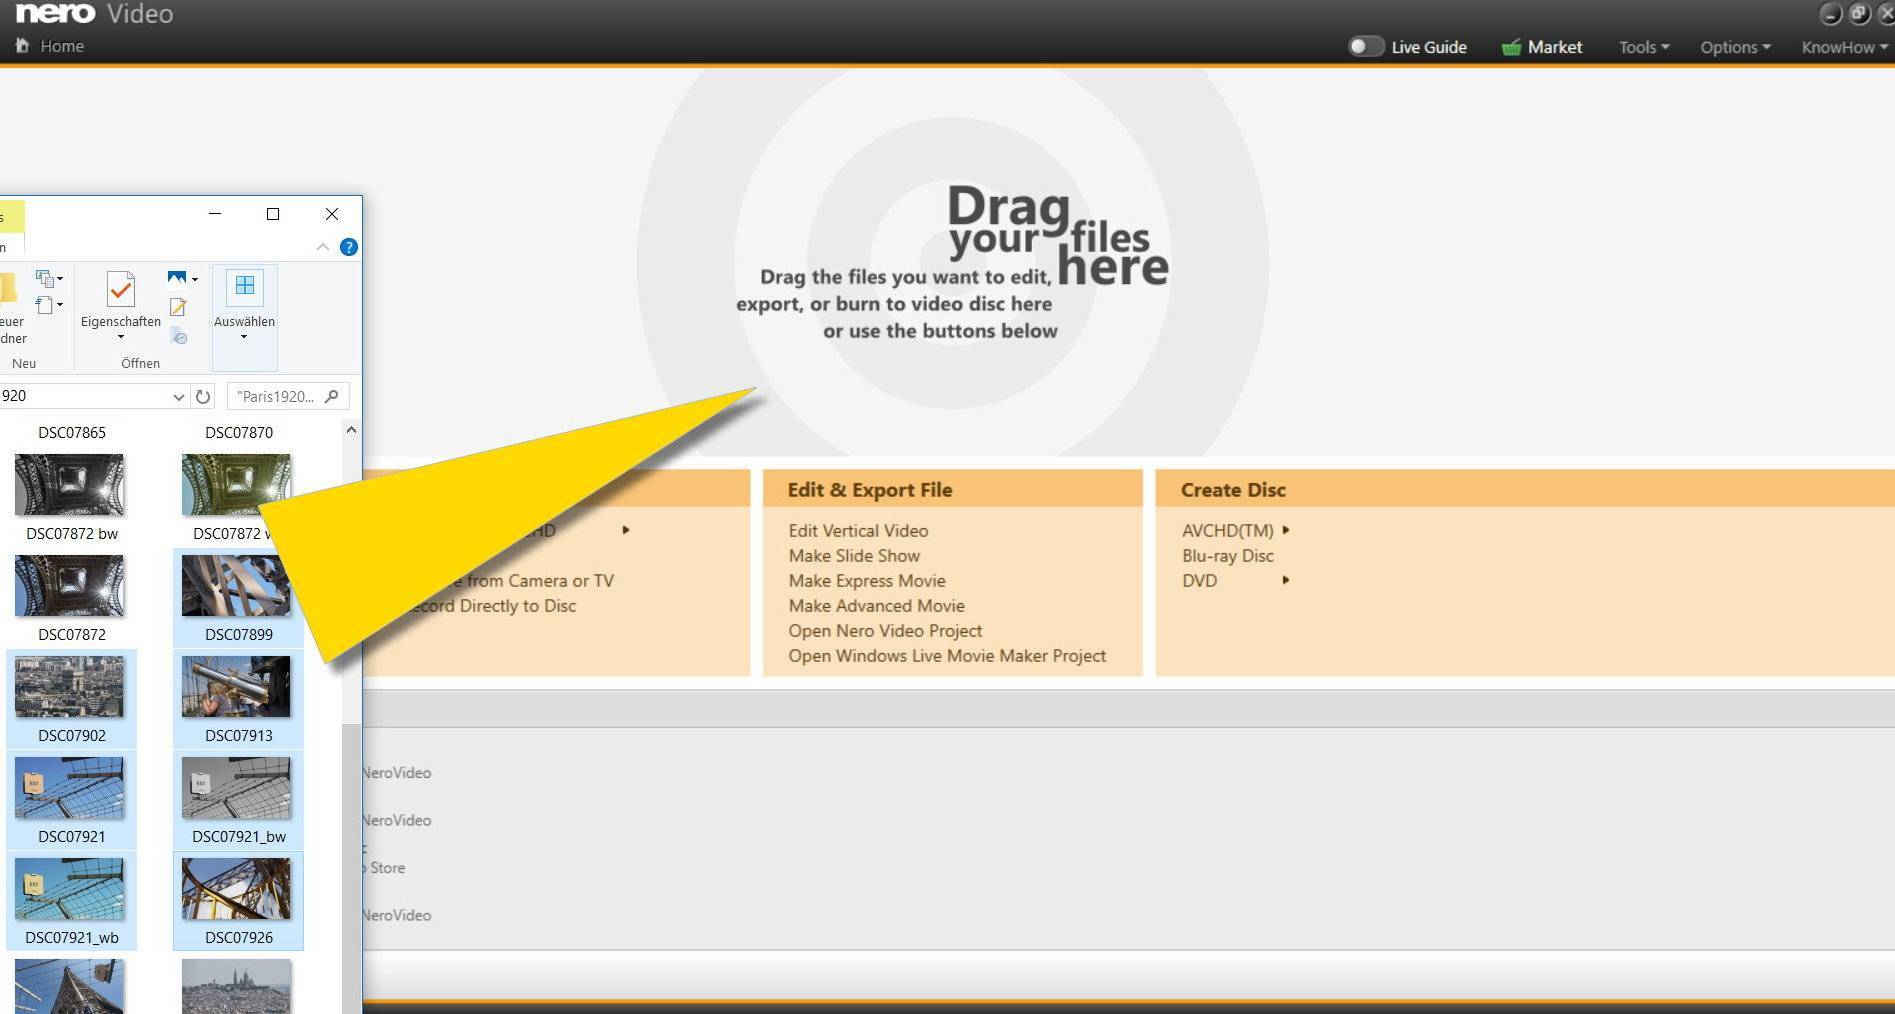Screen dimensions: 1895x1014
Task: Expand the AVCHD(TM) disc submenu arrow
Action: tap(1286, 530)
